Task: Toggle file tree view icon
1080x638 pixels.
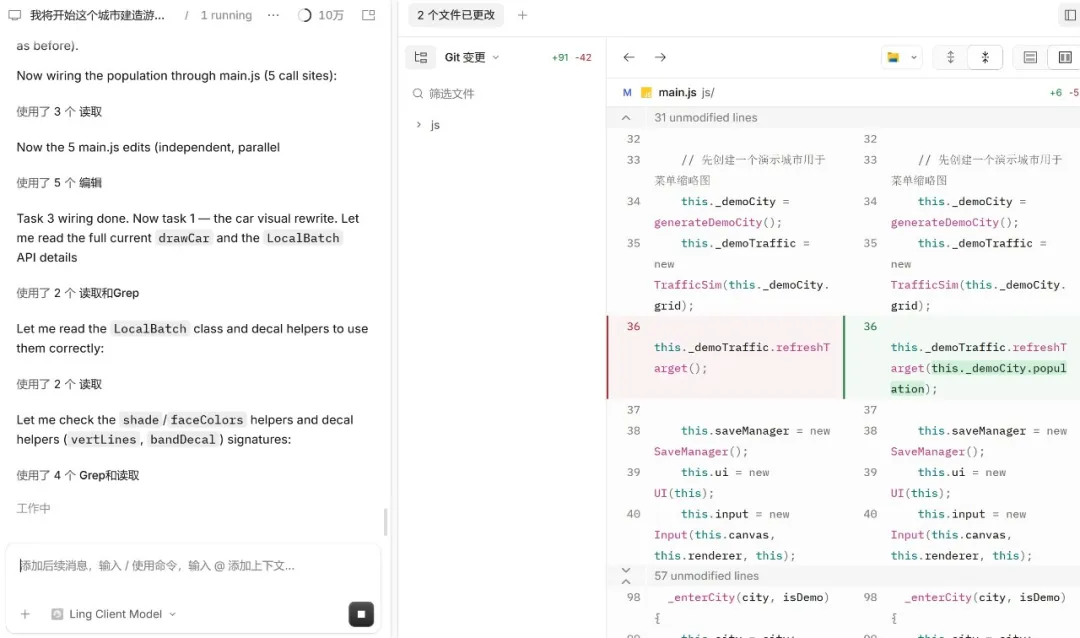Action: (421, 57)
